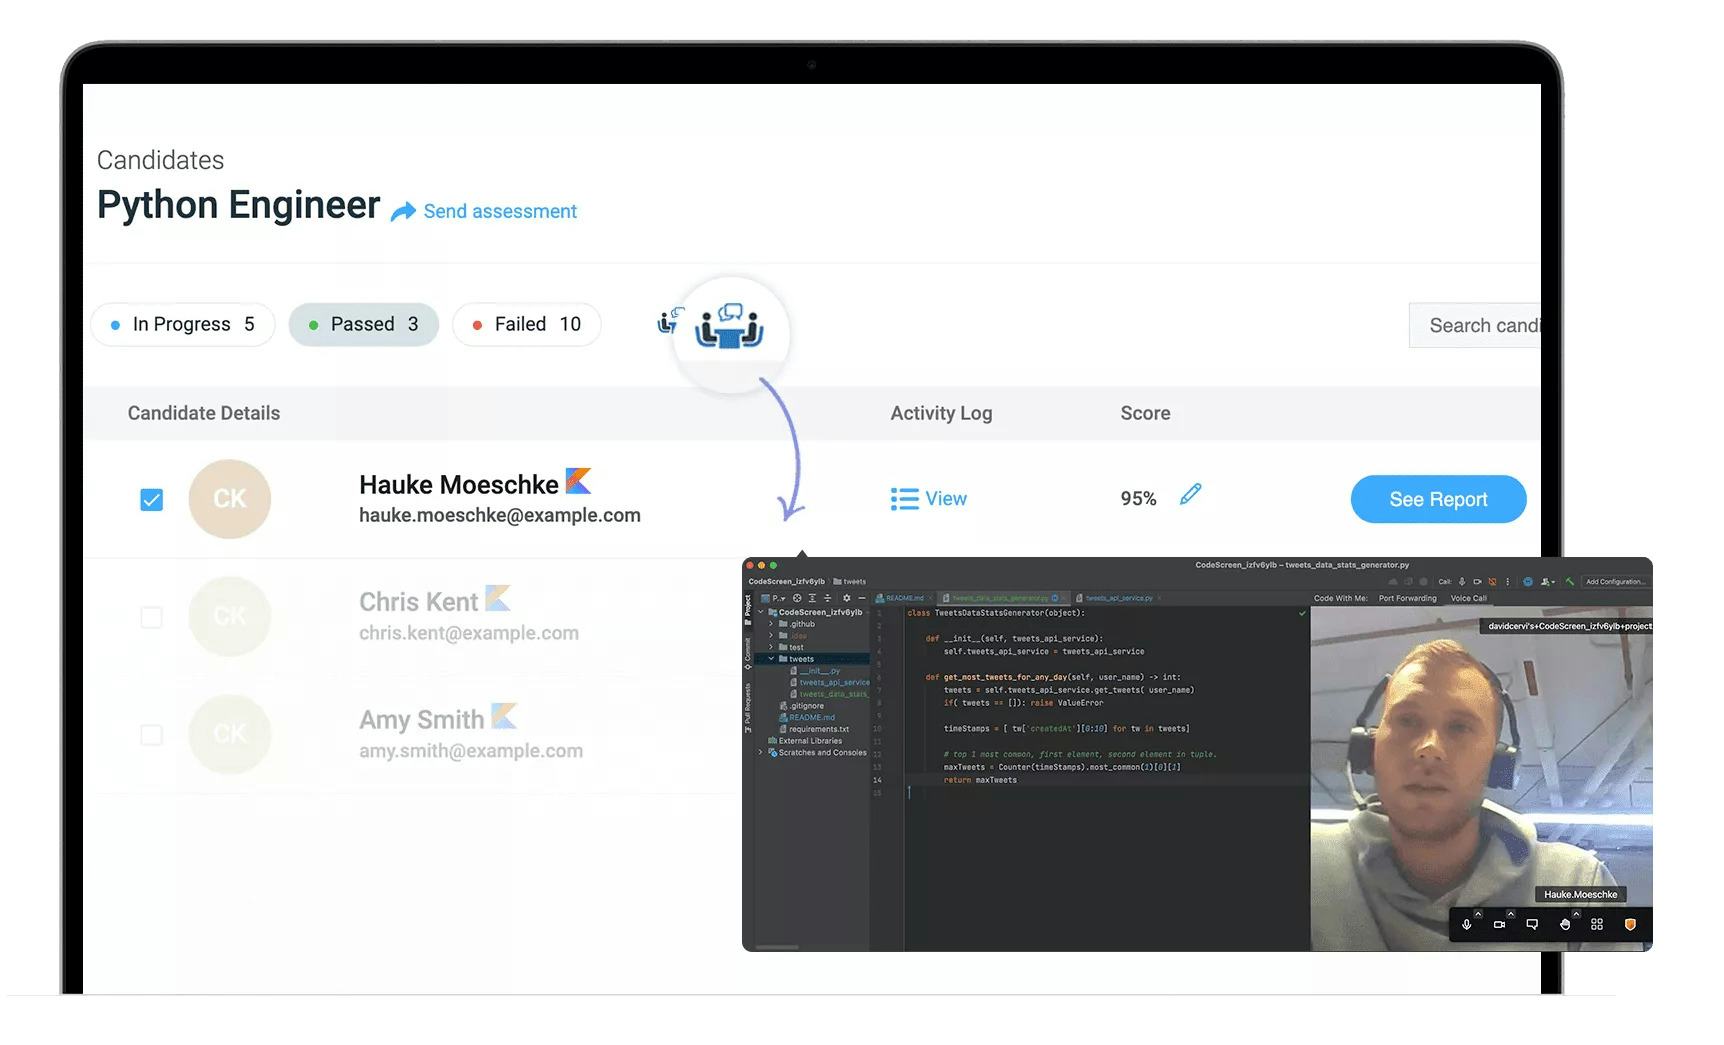Click See Report for Hauke Moeschke
Screen dimensions: 1724x1045
pyautogui.click(x=1438, y=499)
